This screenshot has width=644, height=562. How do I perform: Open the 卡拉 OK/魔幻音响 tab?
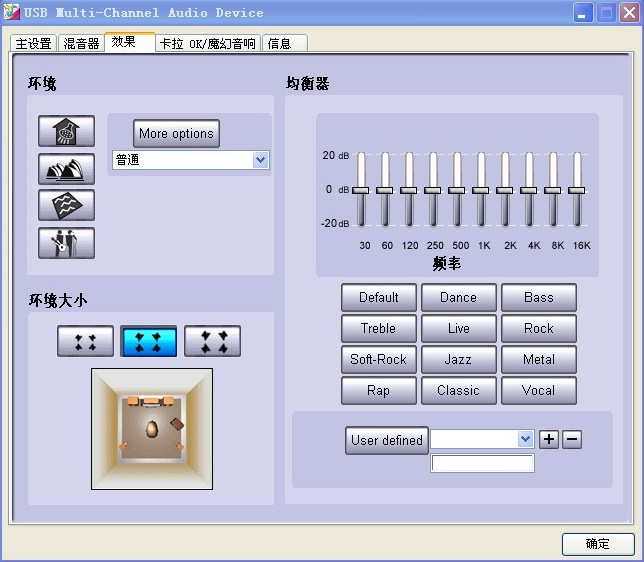pos(208,43)
